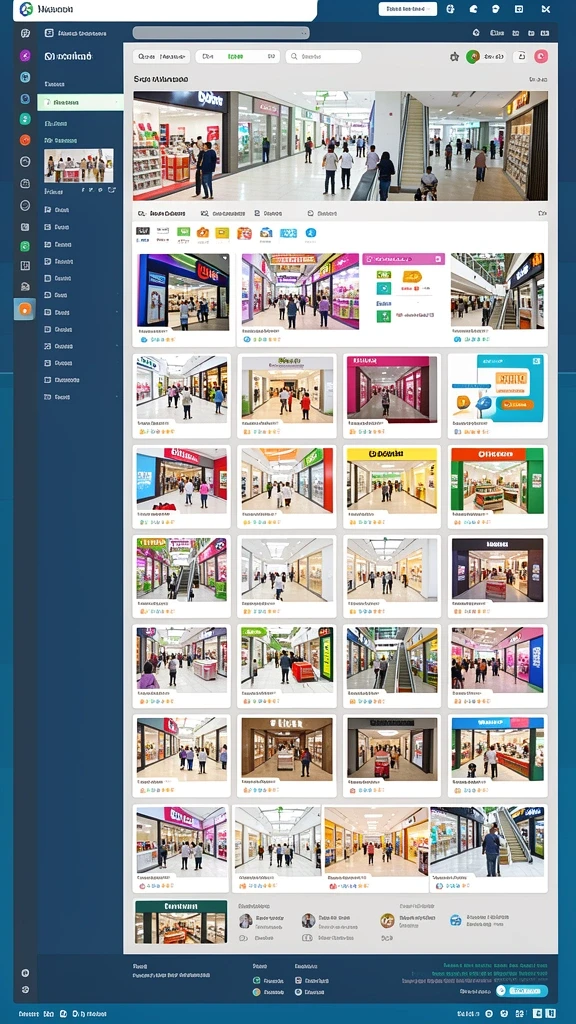Image resolution: width=576 pixels, height=1024 pixels.
Task: Open the first filter dropdown in toolbar
Action: [x=161, y=57]
